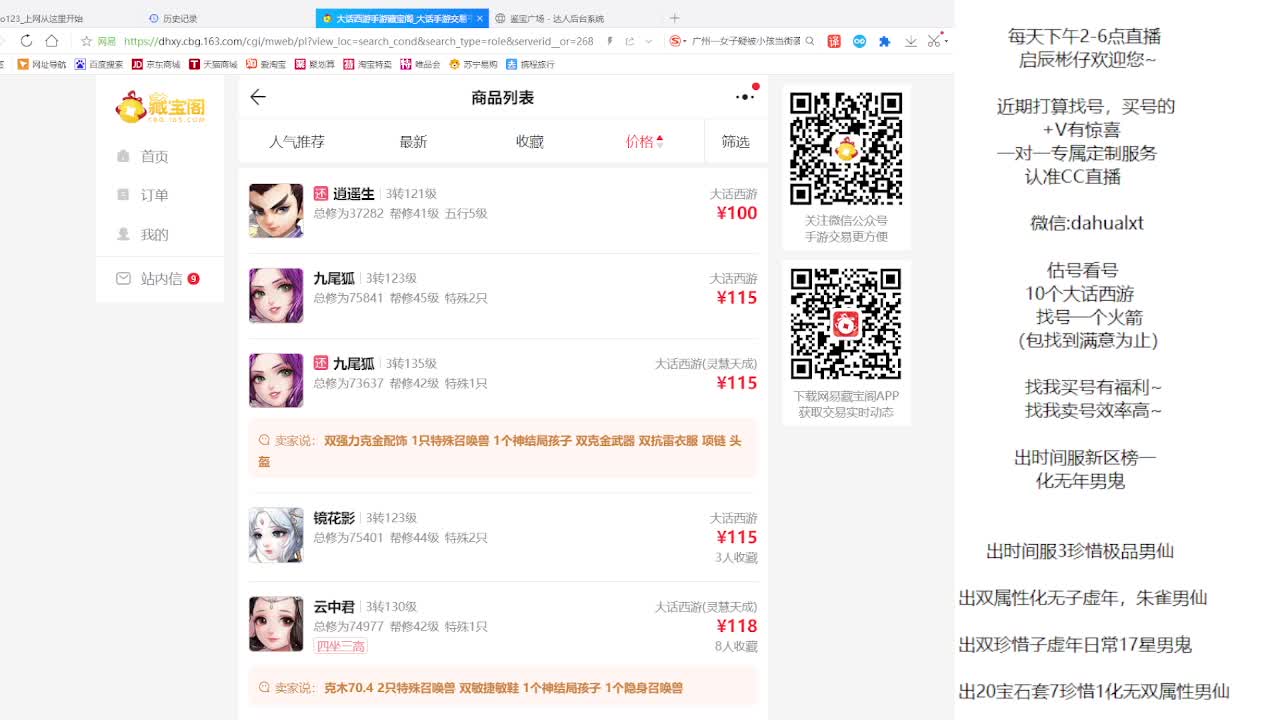Open the 九尾狐 3转123级 listing avatar
Viewport: 1280px width, 720px height.
[x=276, y=295]
